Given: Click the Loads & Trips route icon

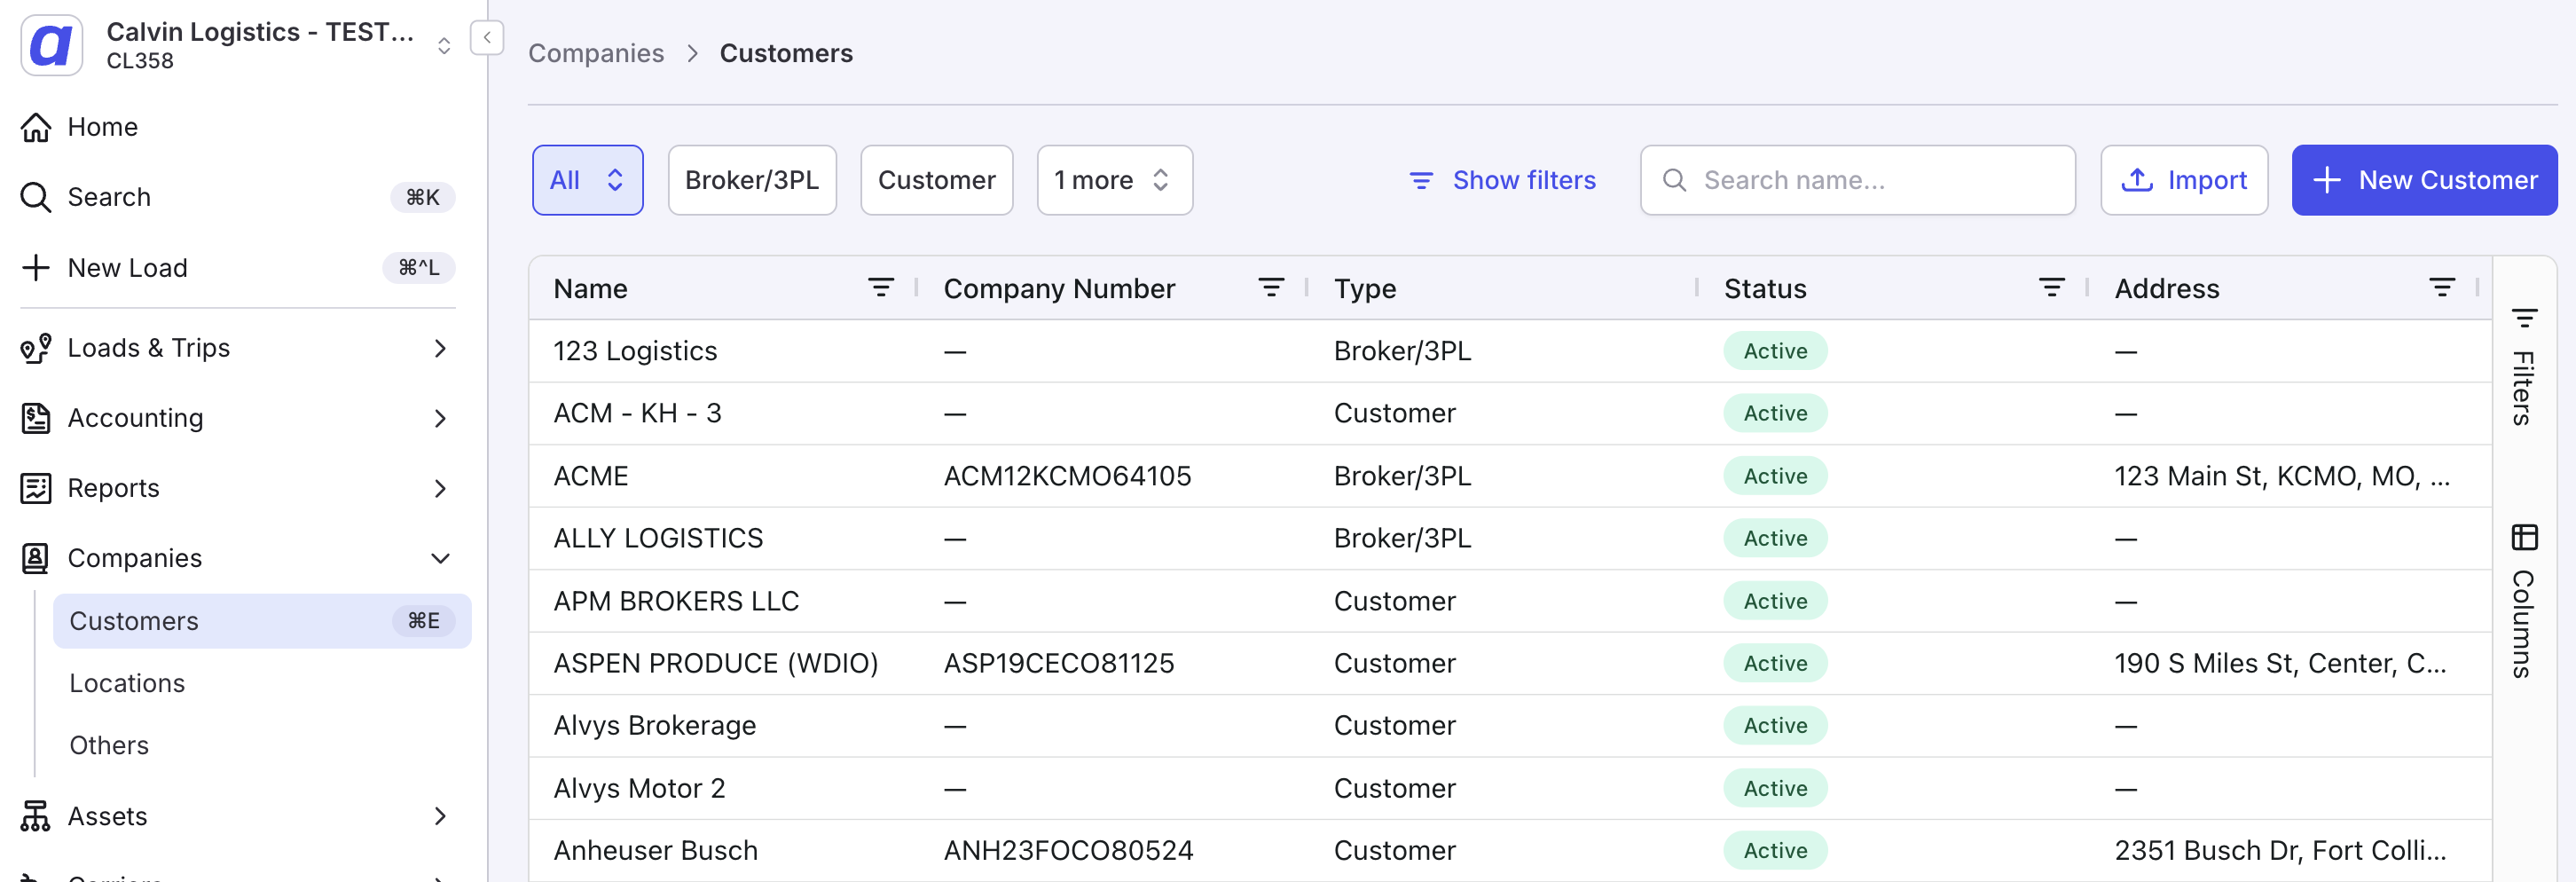Looking at the screenshot, I should 36,348.
